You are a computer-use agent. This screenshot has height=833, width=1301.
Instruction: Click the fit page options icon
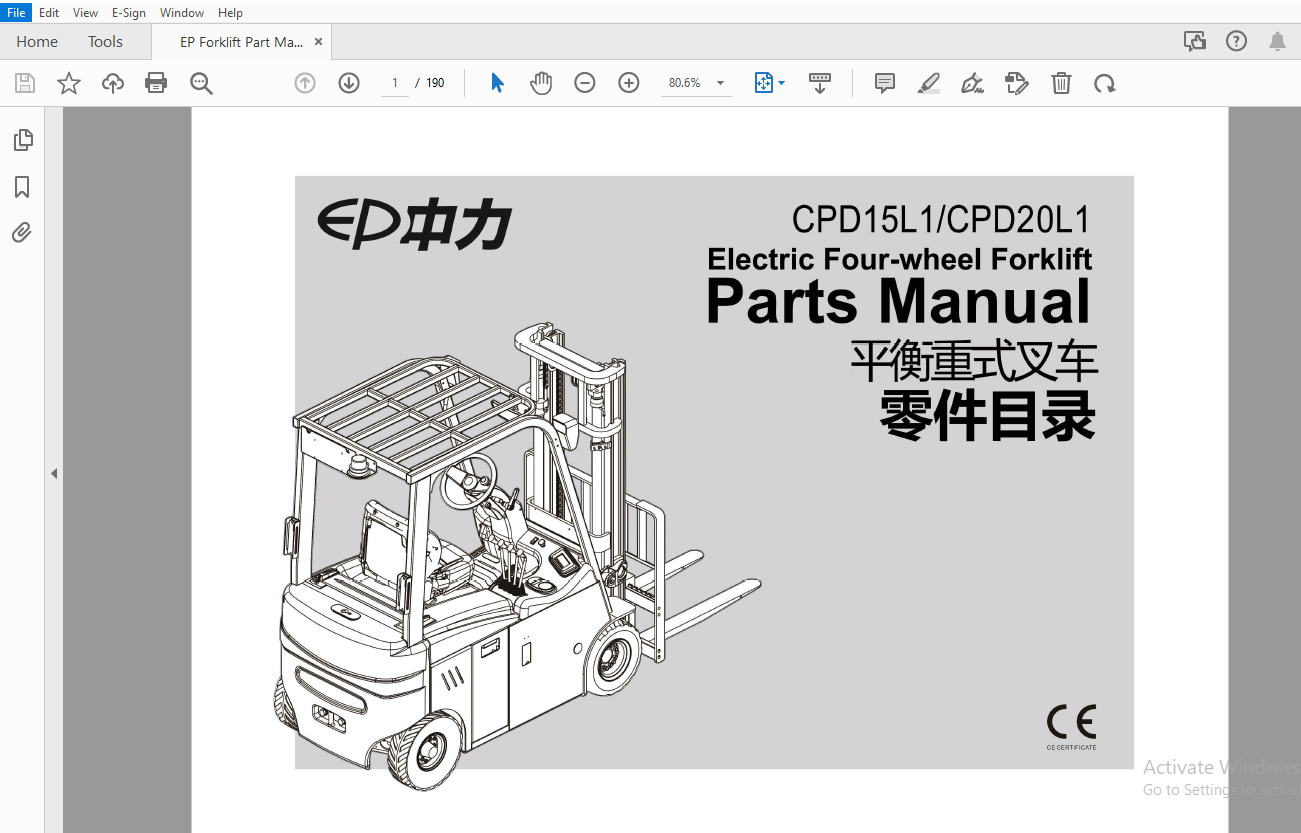(764, 83)
